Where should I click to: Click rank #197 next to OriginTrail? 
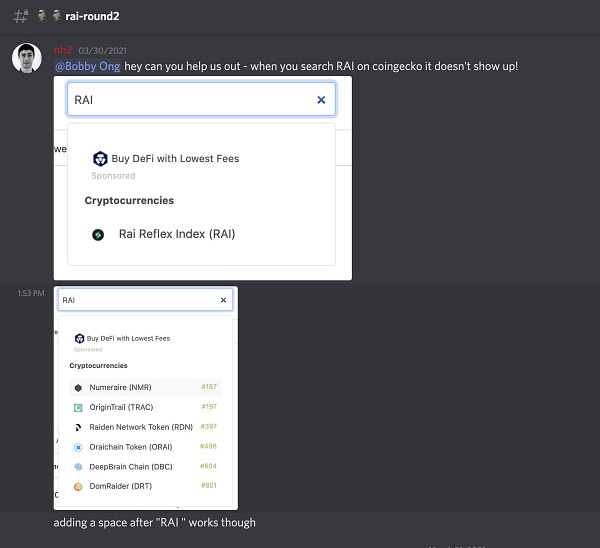click(x=209, y=406)
